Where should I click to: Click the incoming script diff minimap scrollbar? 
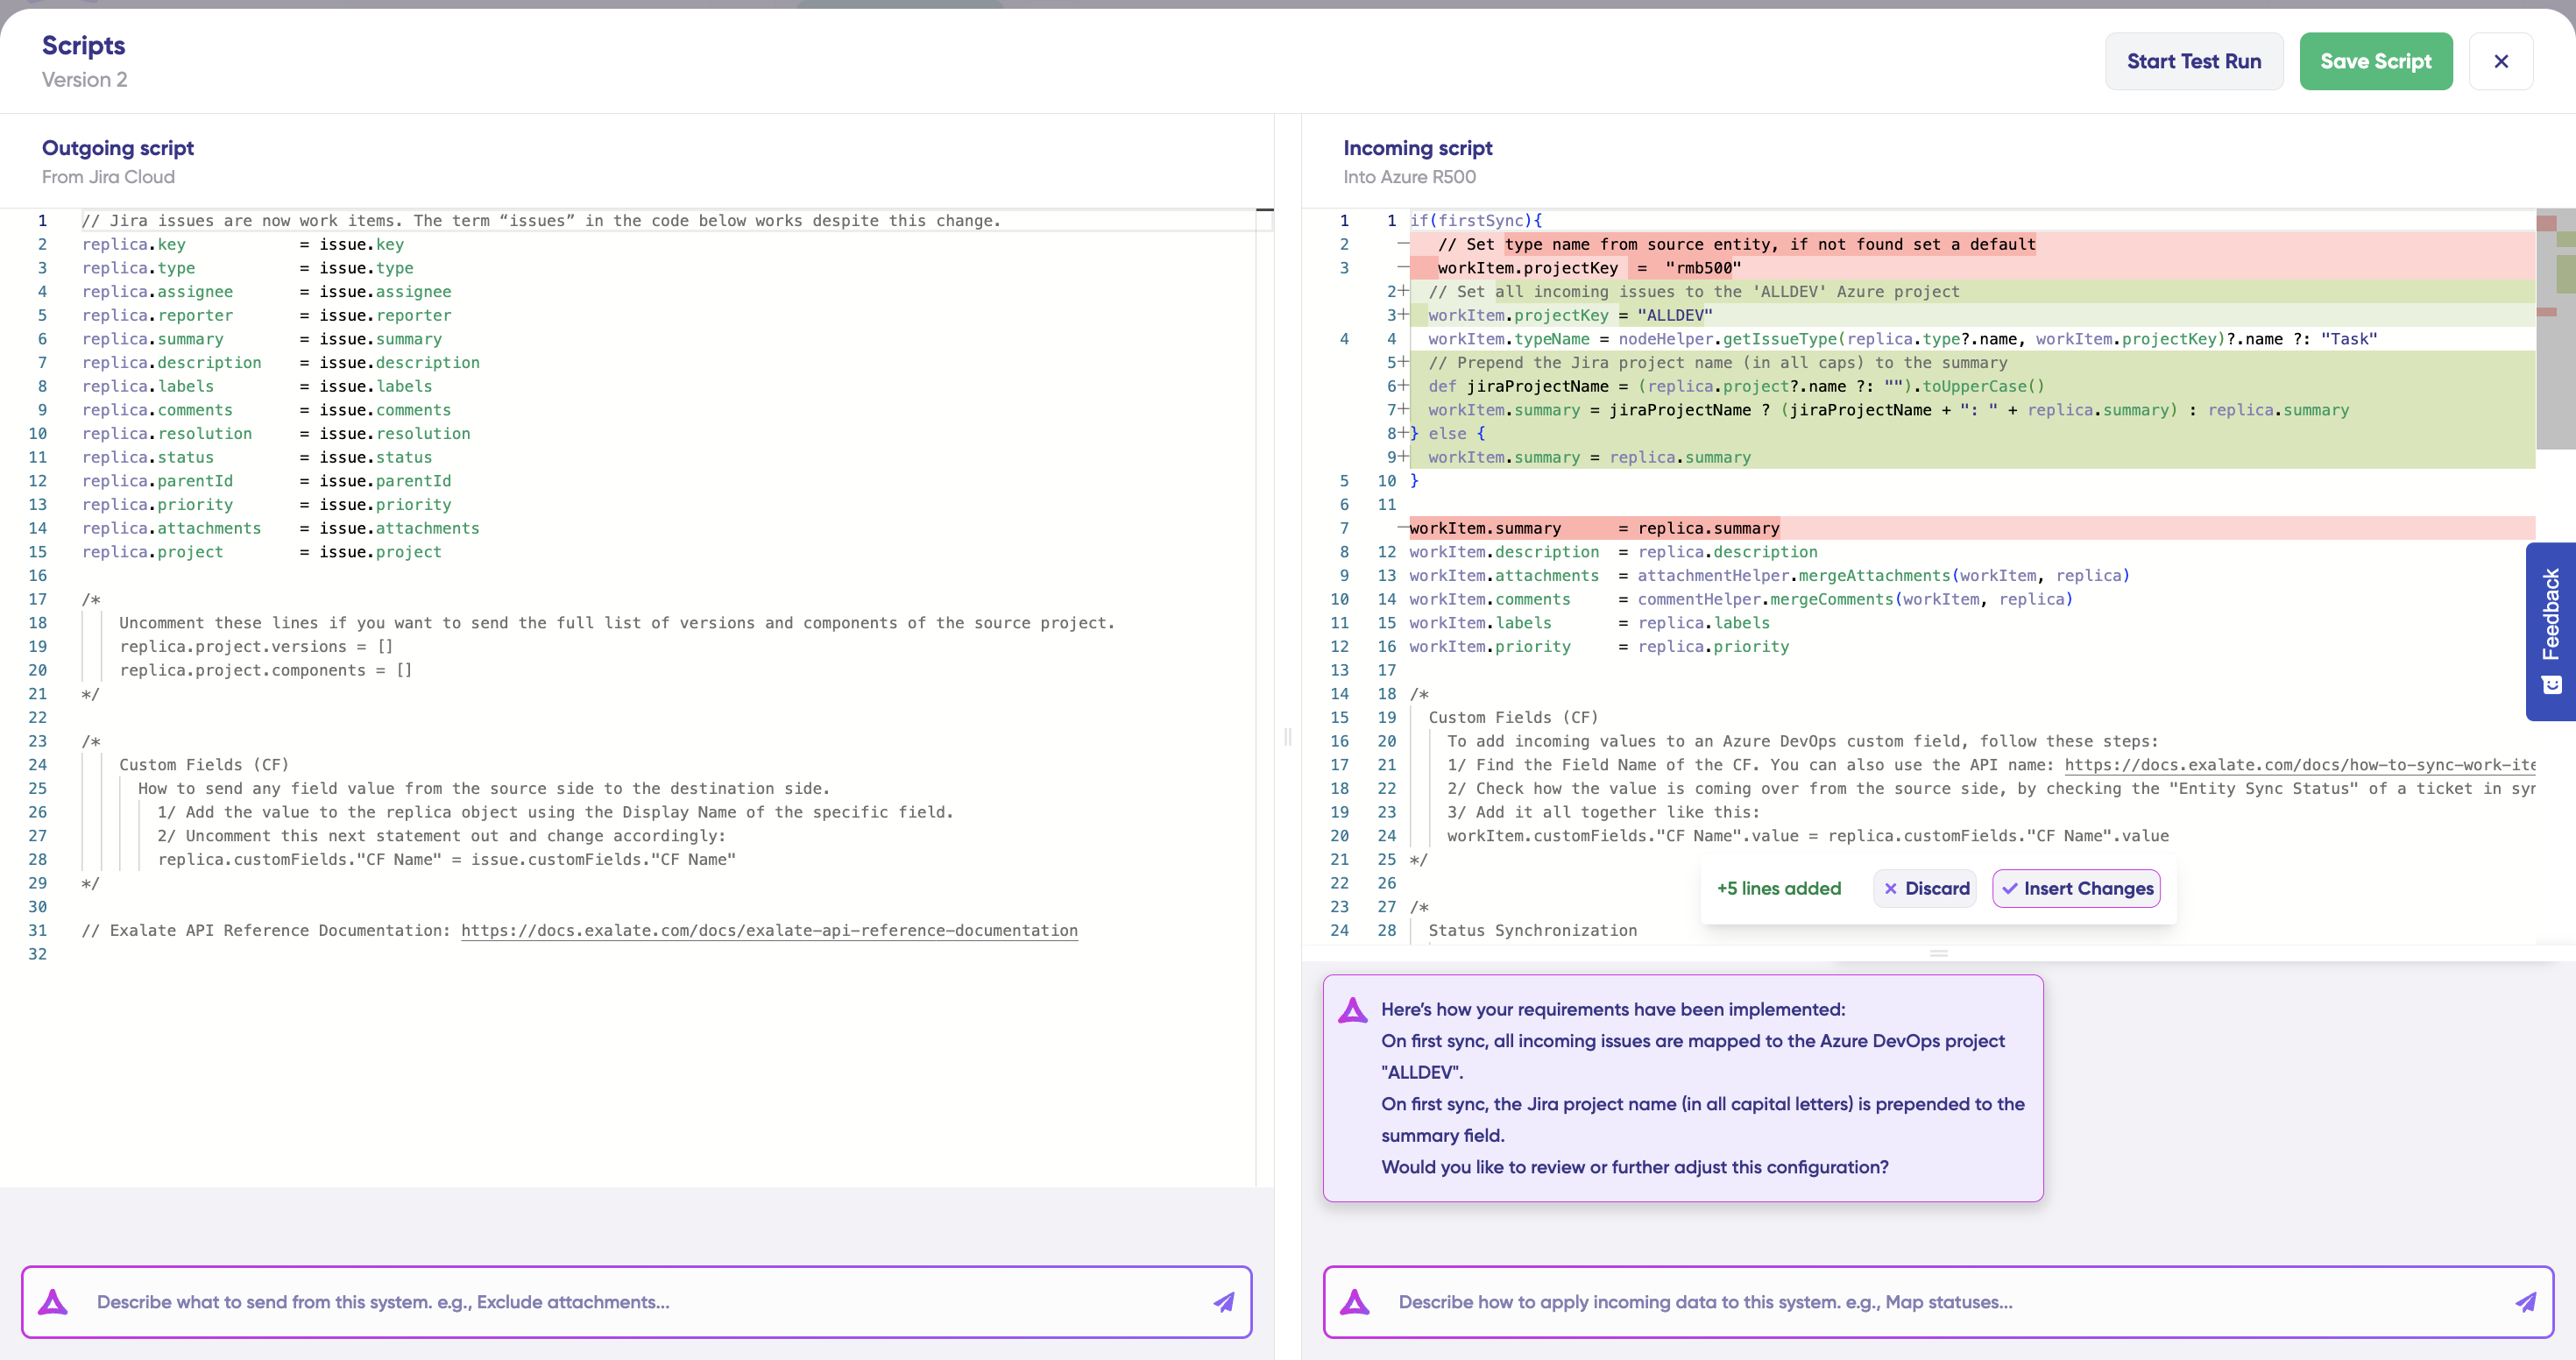[x=2556, y=330]
